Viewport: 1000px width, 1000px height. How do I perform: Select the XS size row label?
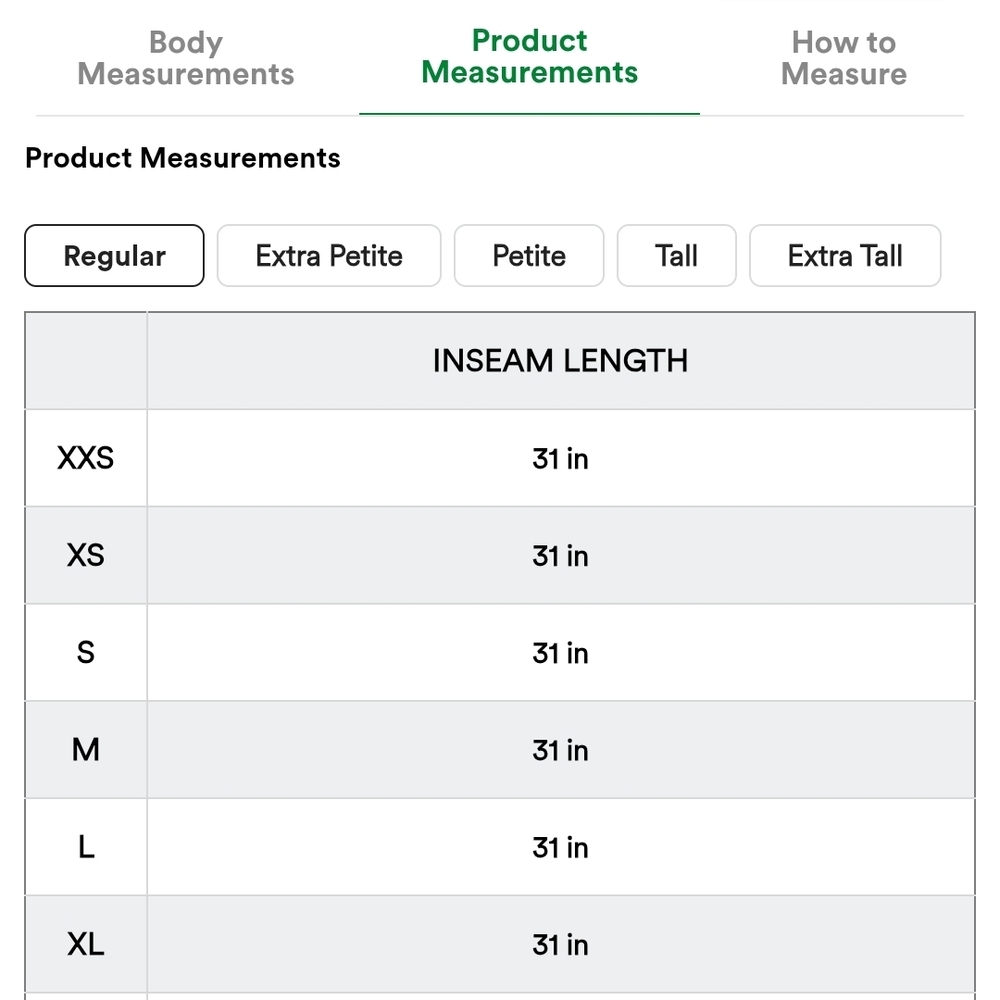click(85, 555)
